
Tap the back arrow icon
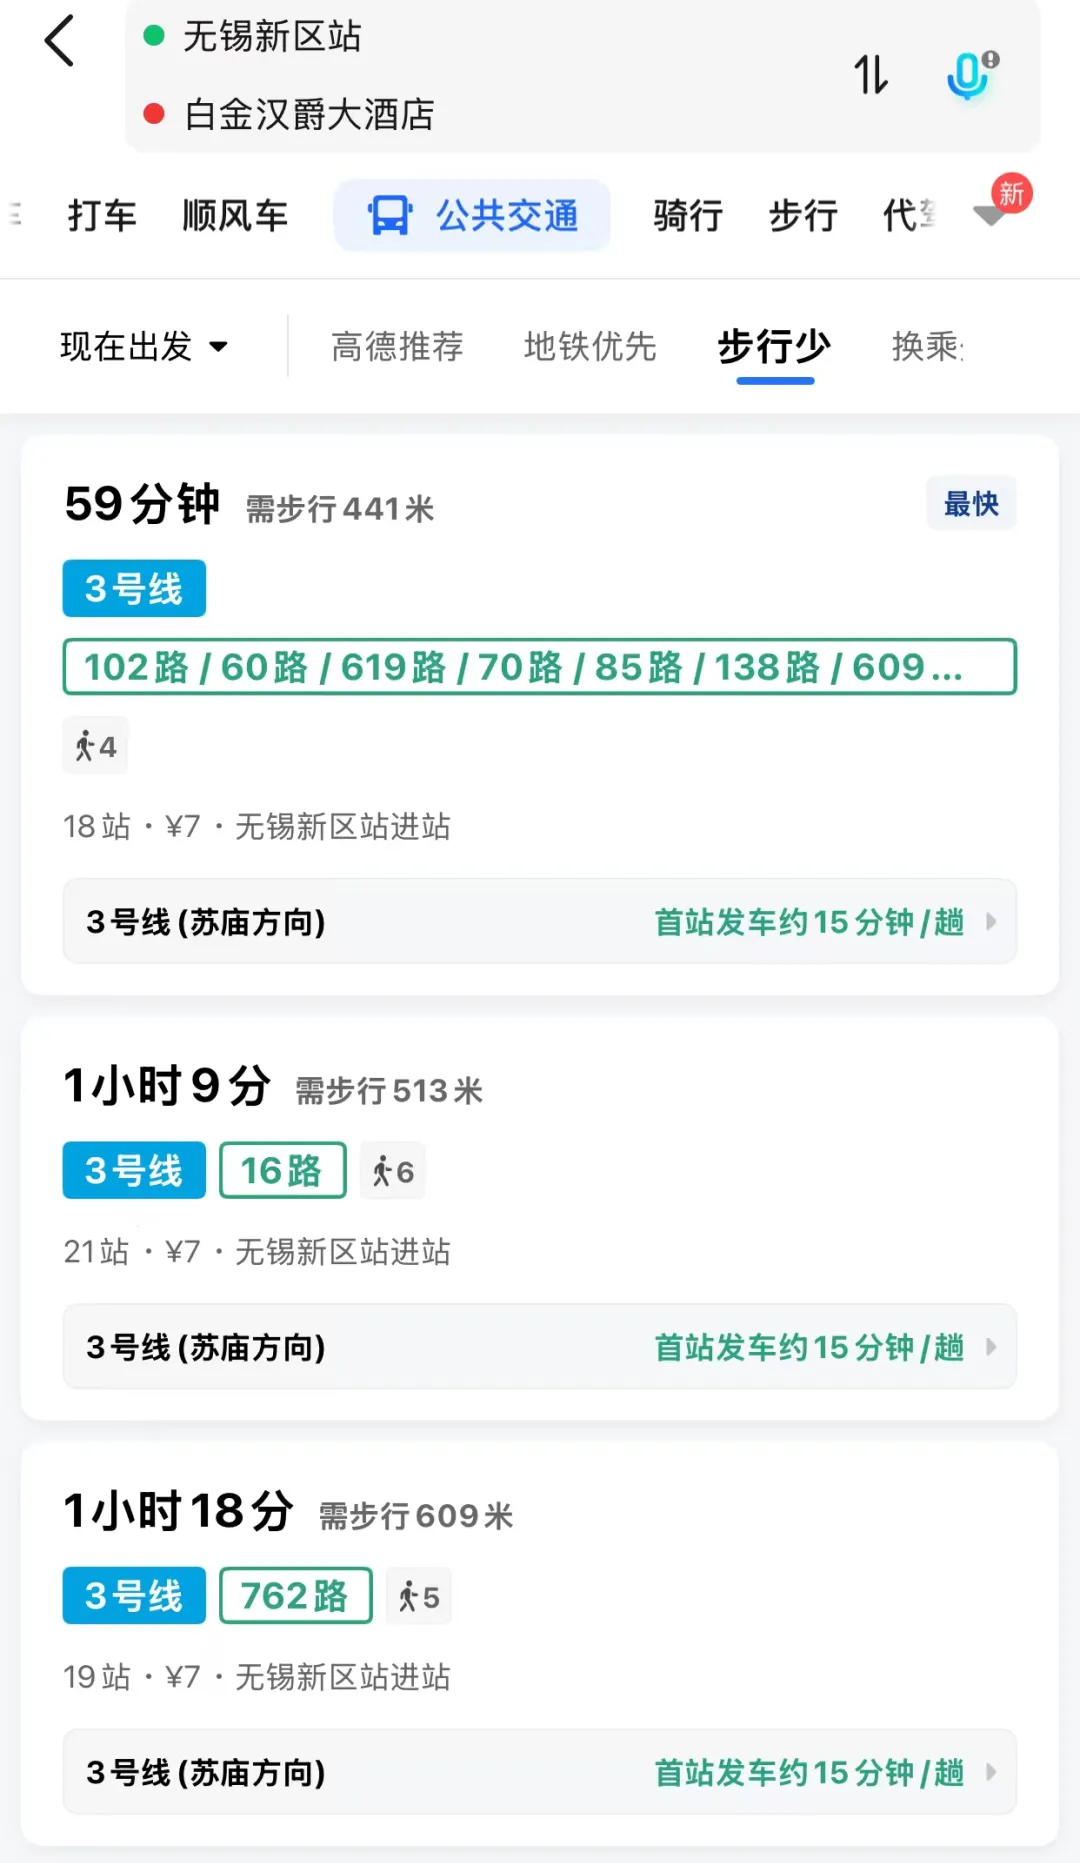pos(60,41)
